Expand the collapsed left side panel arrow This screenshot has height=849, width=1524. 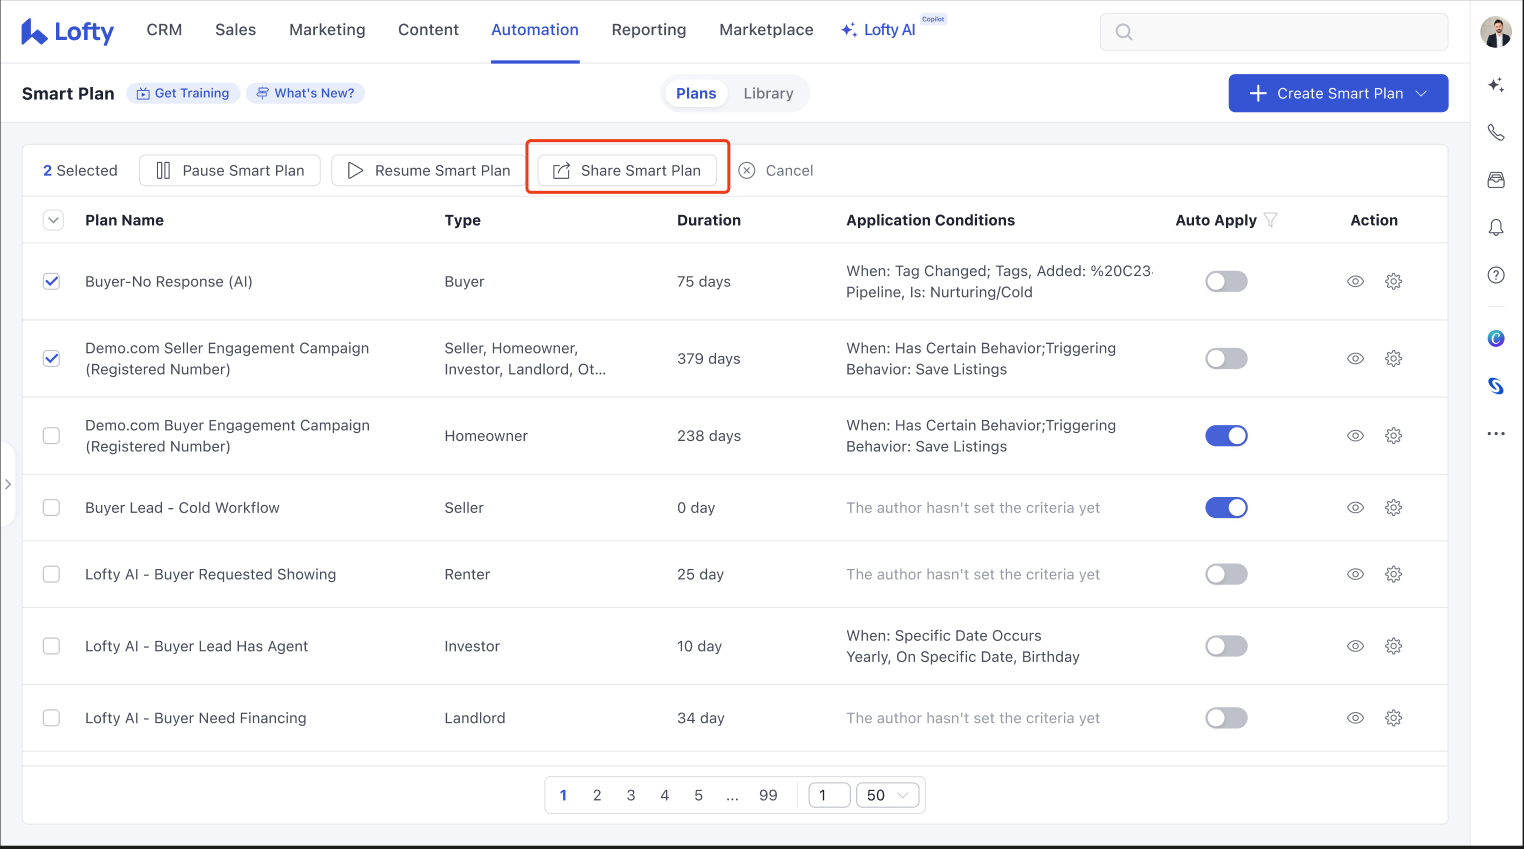8,484
